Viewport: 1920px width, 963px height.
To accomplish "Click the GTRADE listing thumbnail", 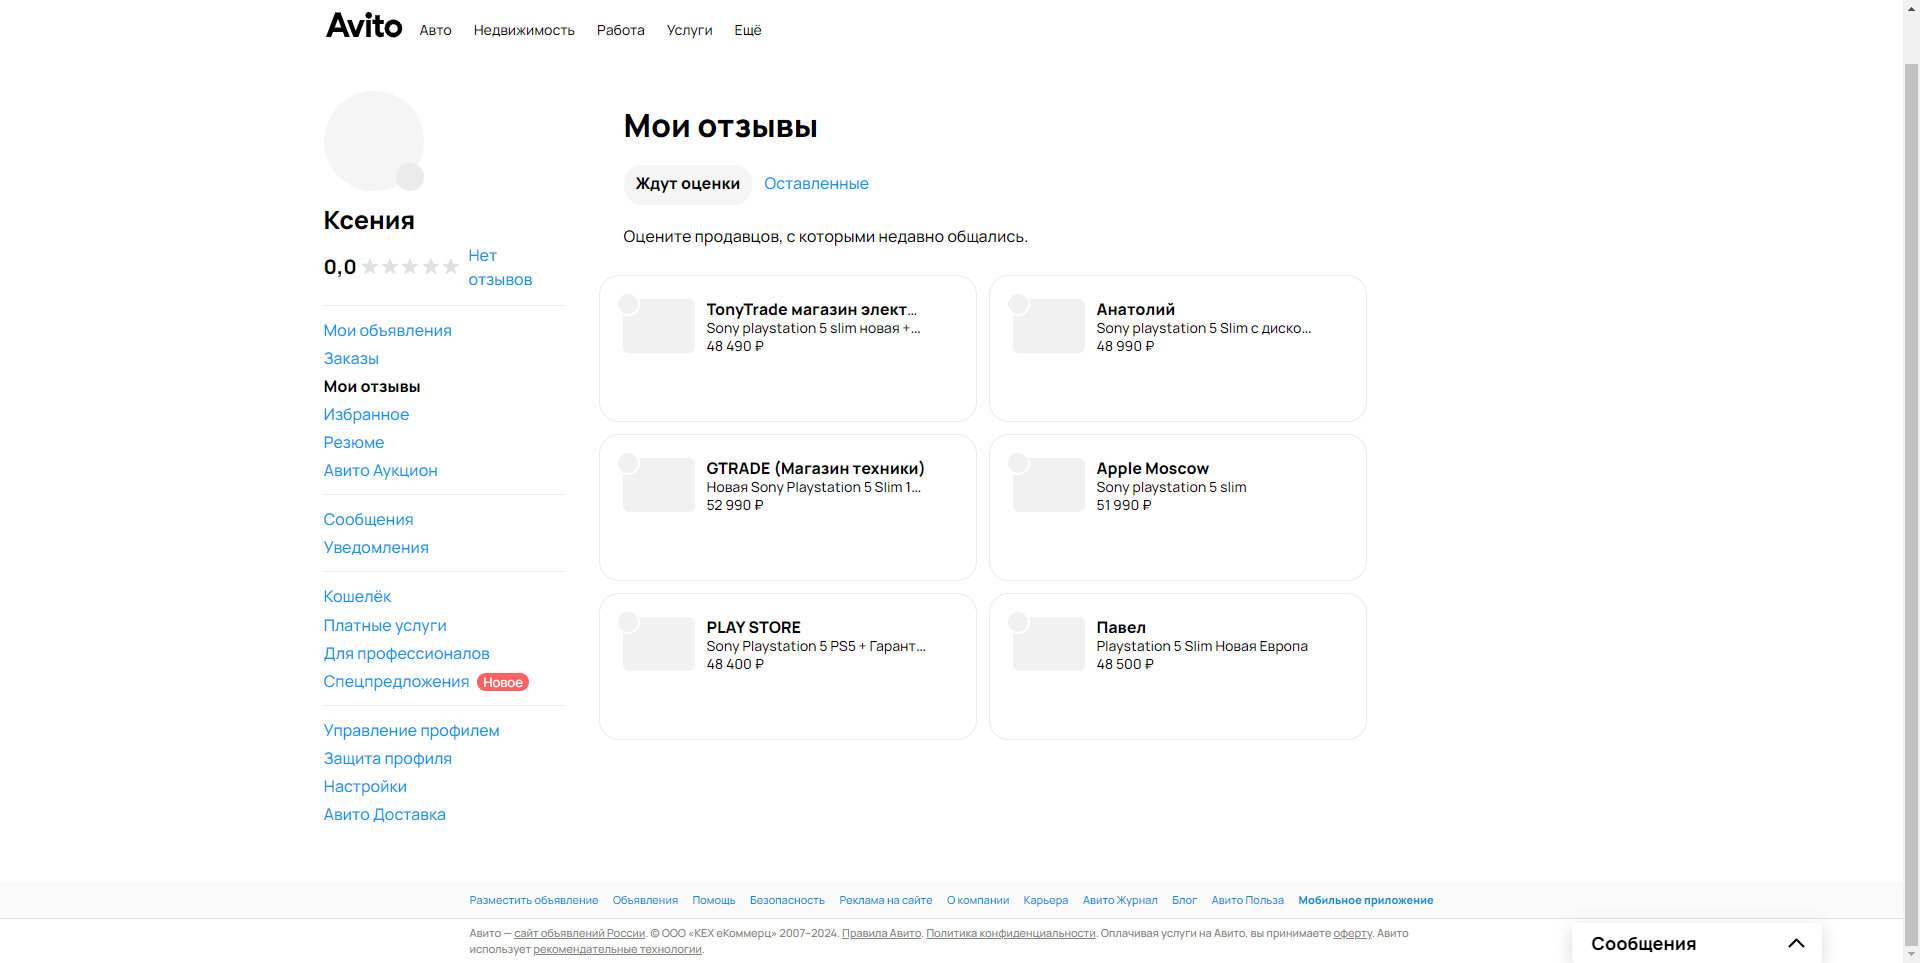I will tap(658, 485).
